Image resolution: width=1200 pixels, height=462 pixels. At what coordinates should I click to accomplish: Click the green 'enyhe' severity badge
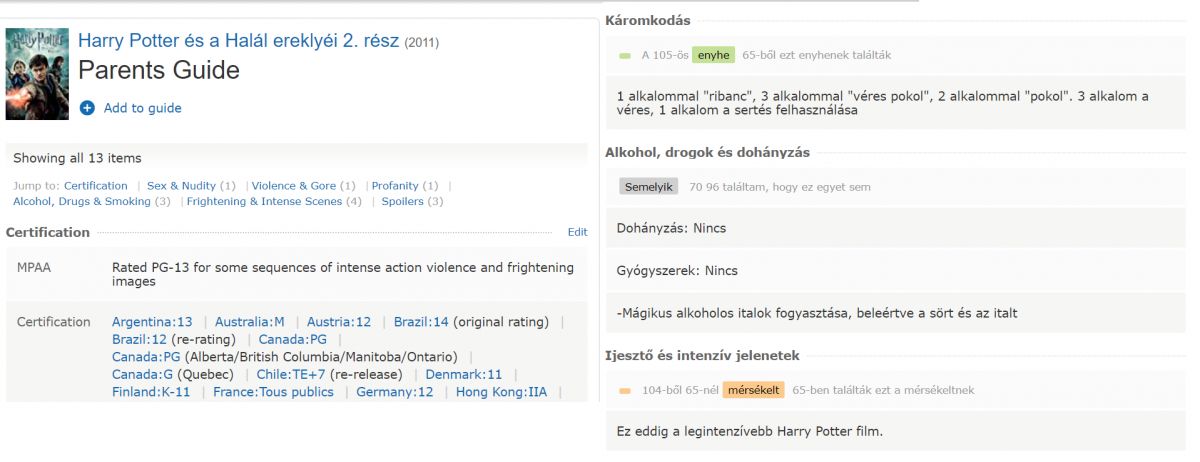coord(713,55)
